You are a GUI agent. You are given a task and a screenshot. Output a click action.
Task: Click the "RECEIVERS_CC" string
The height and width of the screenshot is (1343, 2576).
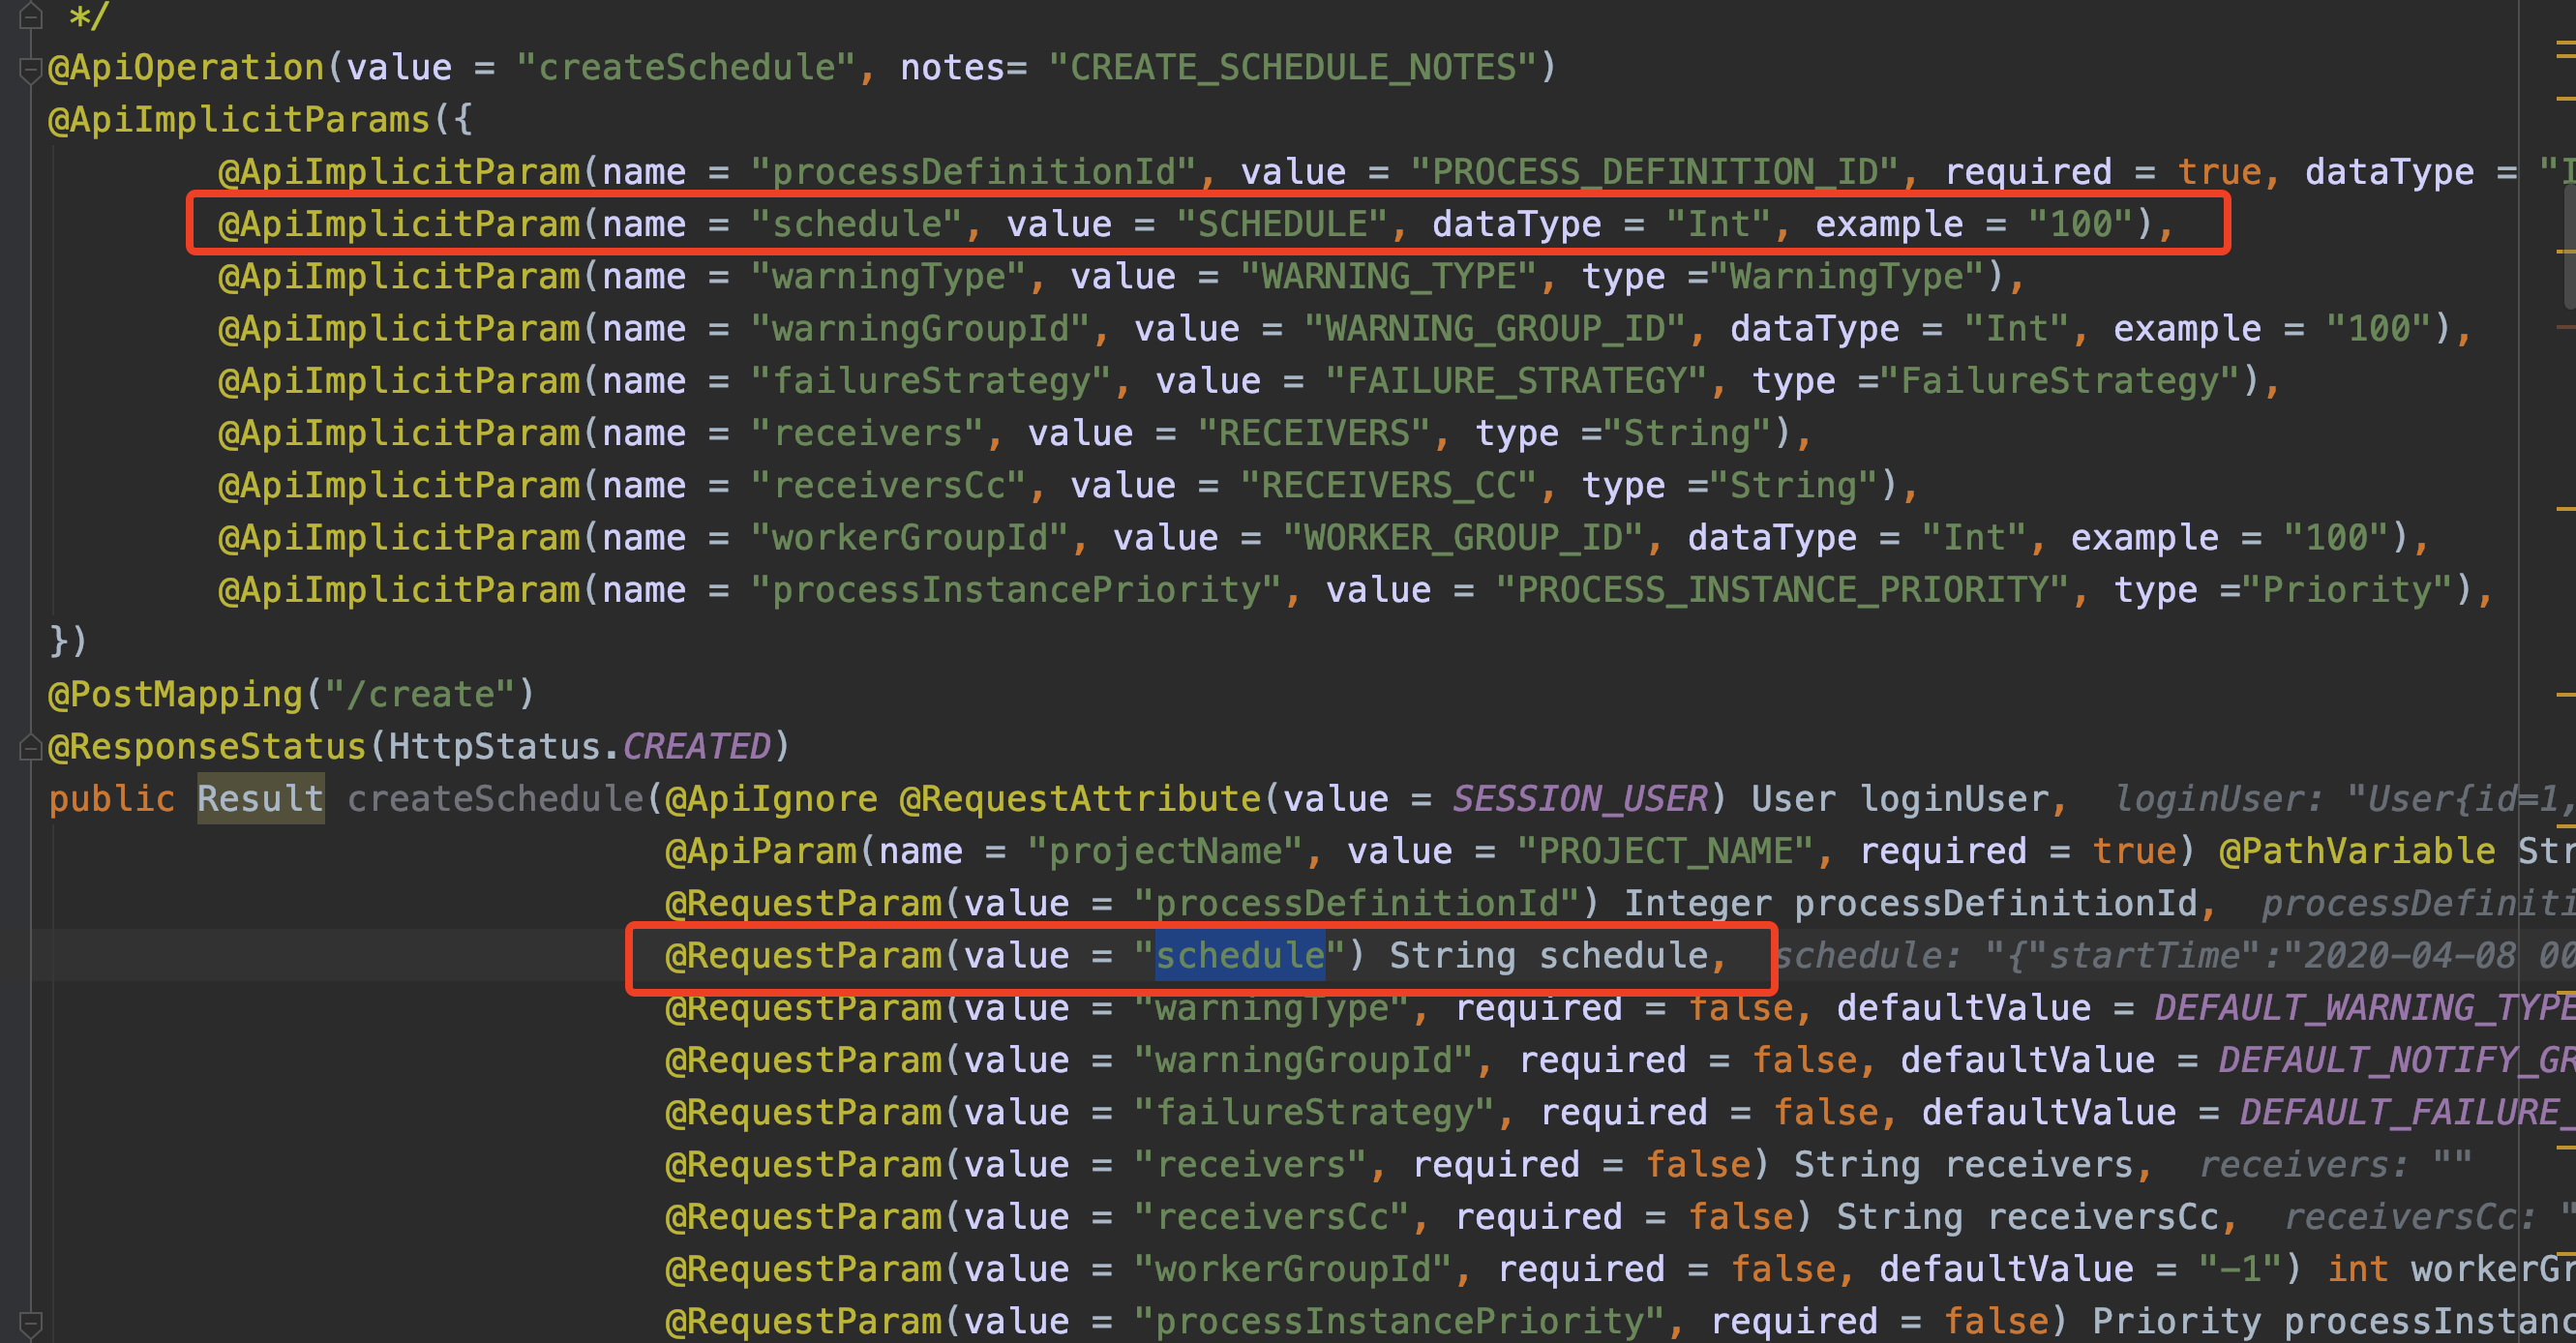pyautogui.click(x=1389, y=486)
